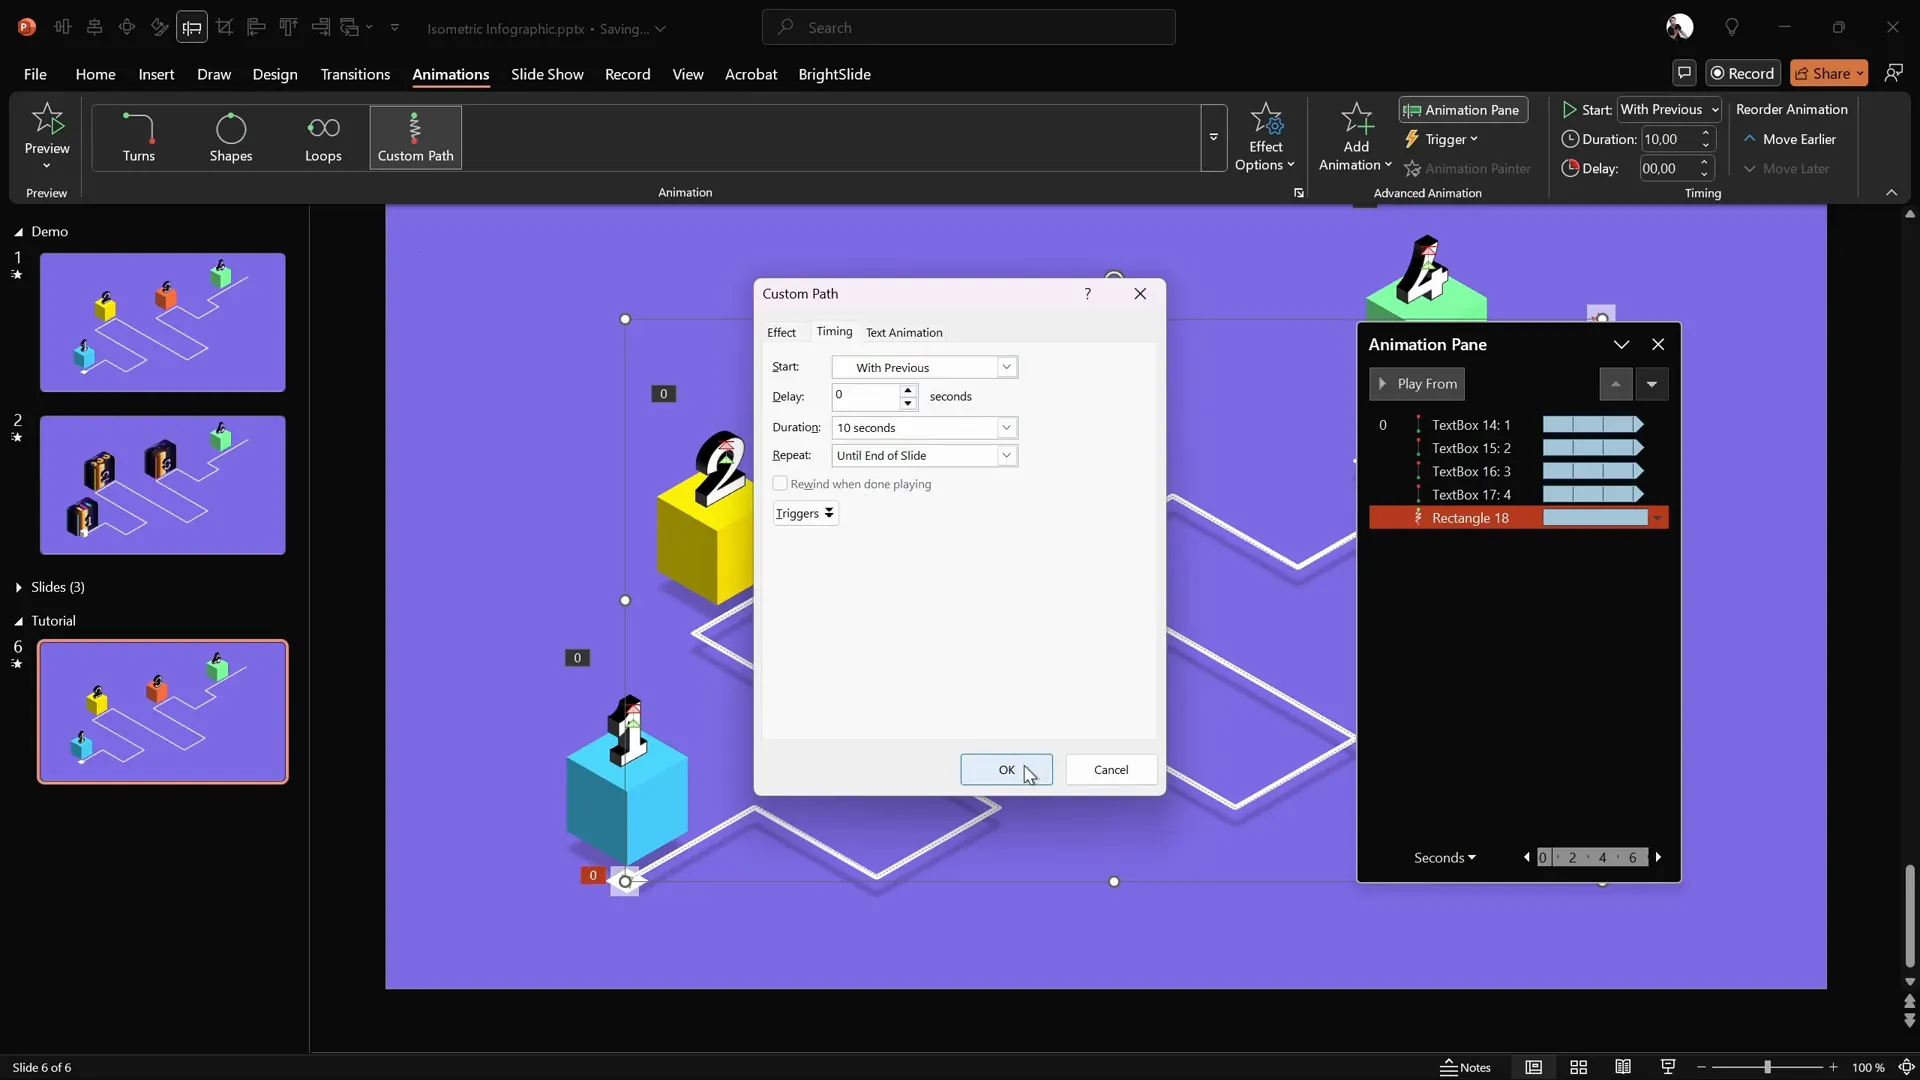The image size is (1920, 1080).
Task: Move animation up with pane arrow
Action: coord(1615,384)
